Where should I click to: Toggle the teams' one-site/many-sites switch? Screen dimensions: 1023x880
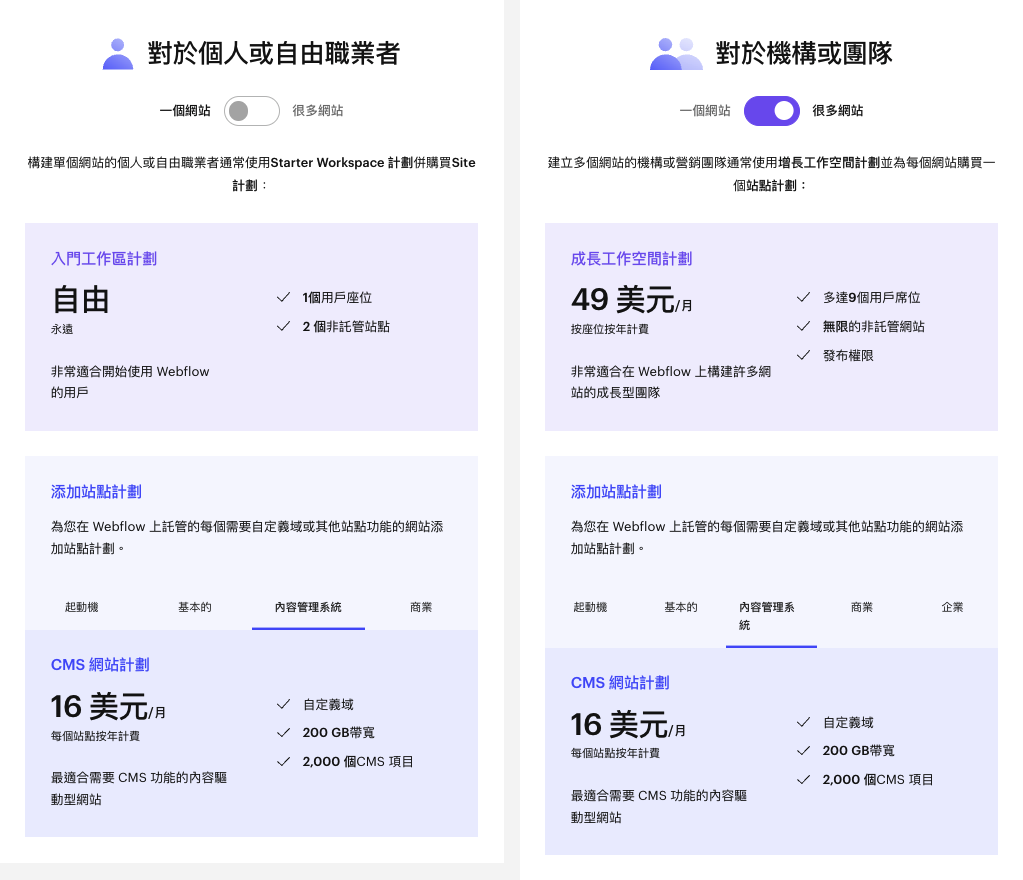pyautogui.click(x=771, y=111)
